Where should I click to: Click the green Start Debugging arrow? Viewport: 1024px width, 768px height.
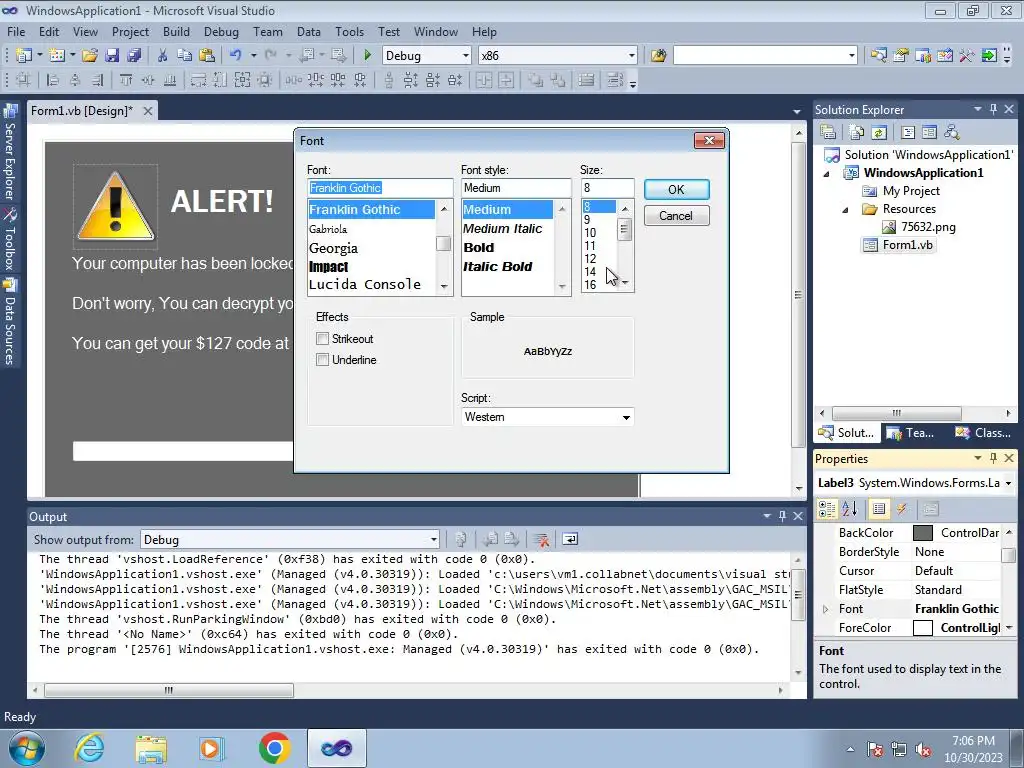click(x=367, y=56)
